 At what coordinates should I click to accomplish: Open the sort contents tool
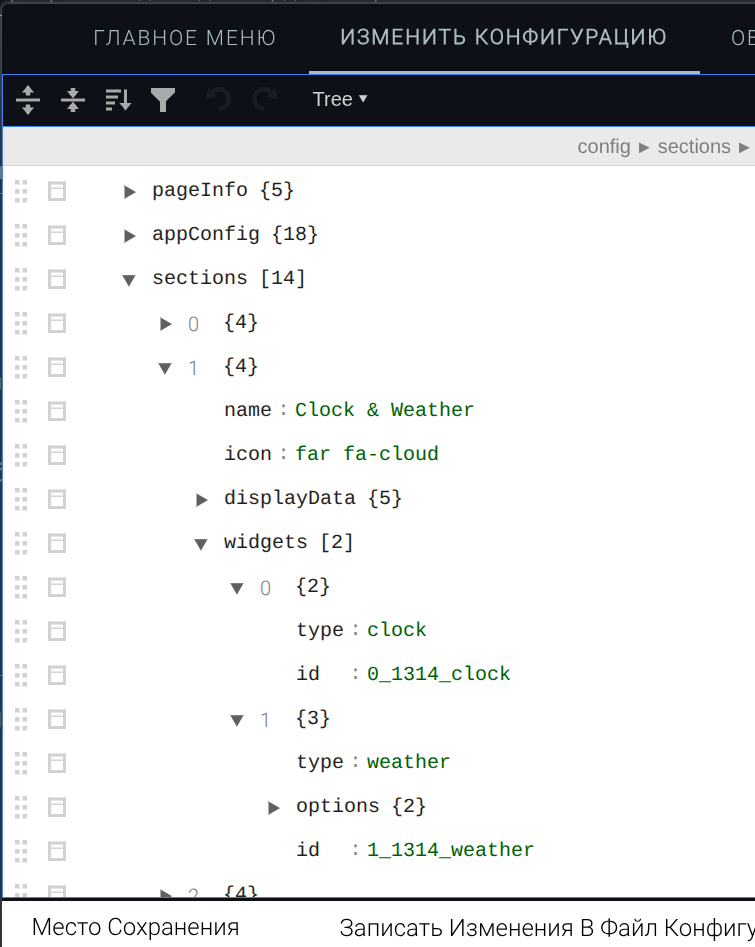(118, 100)
